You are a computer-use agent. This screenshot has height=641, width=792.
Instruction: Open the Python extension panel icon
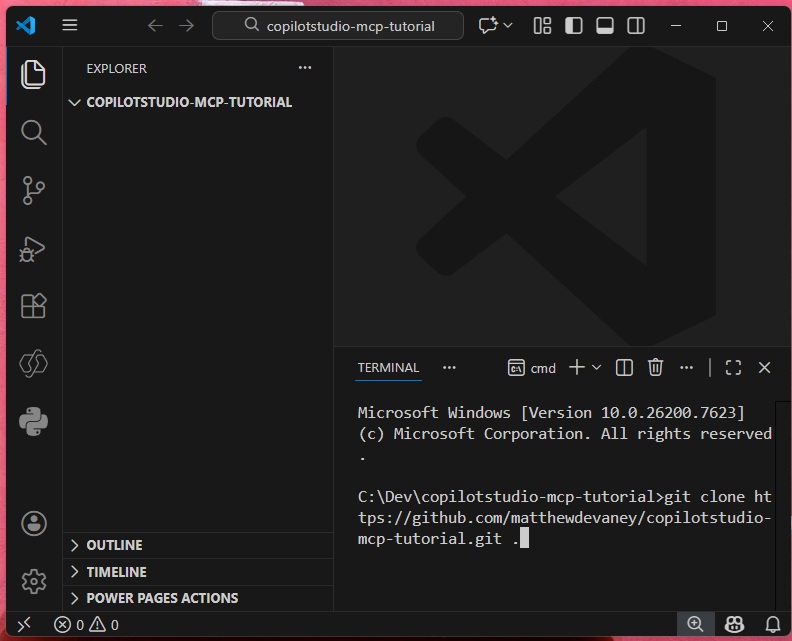click(34, 422)
